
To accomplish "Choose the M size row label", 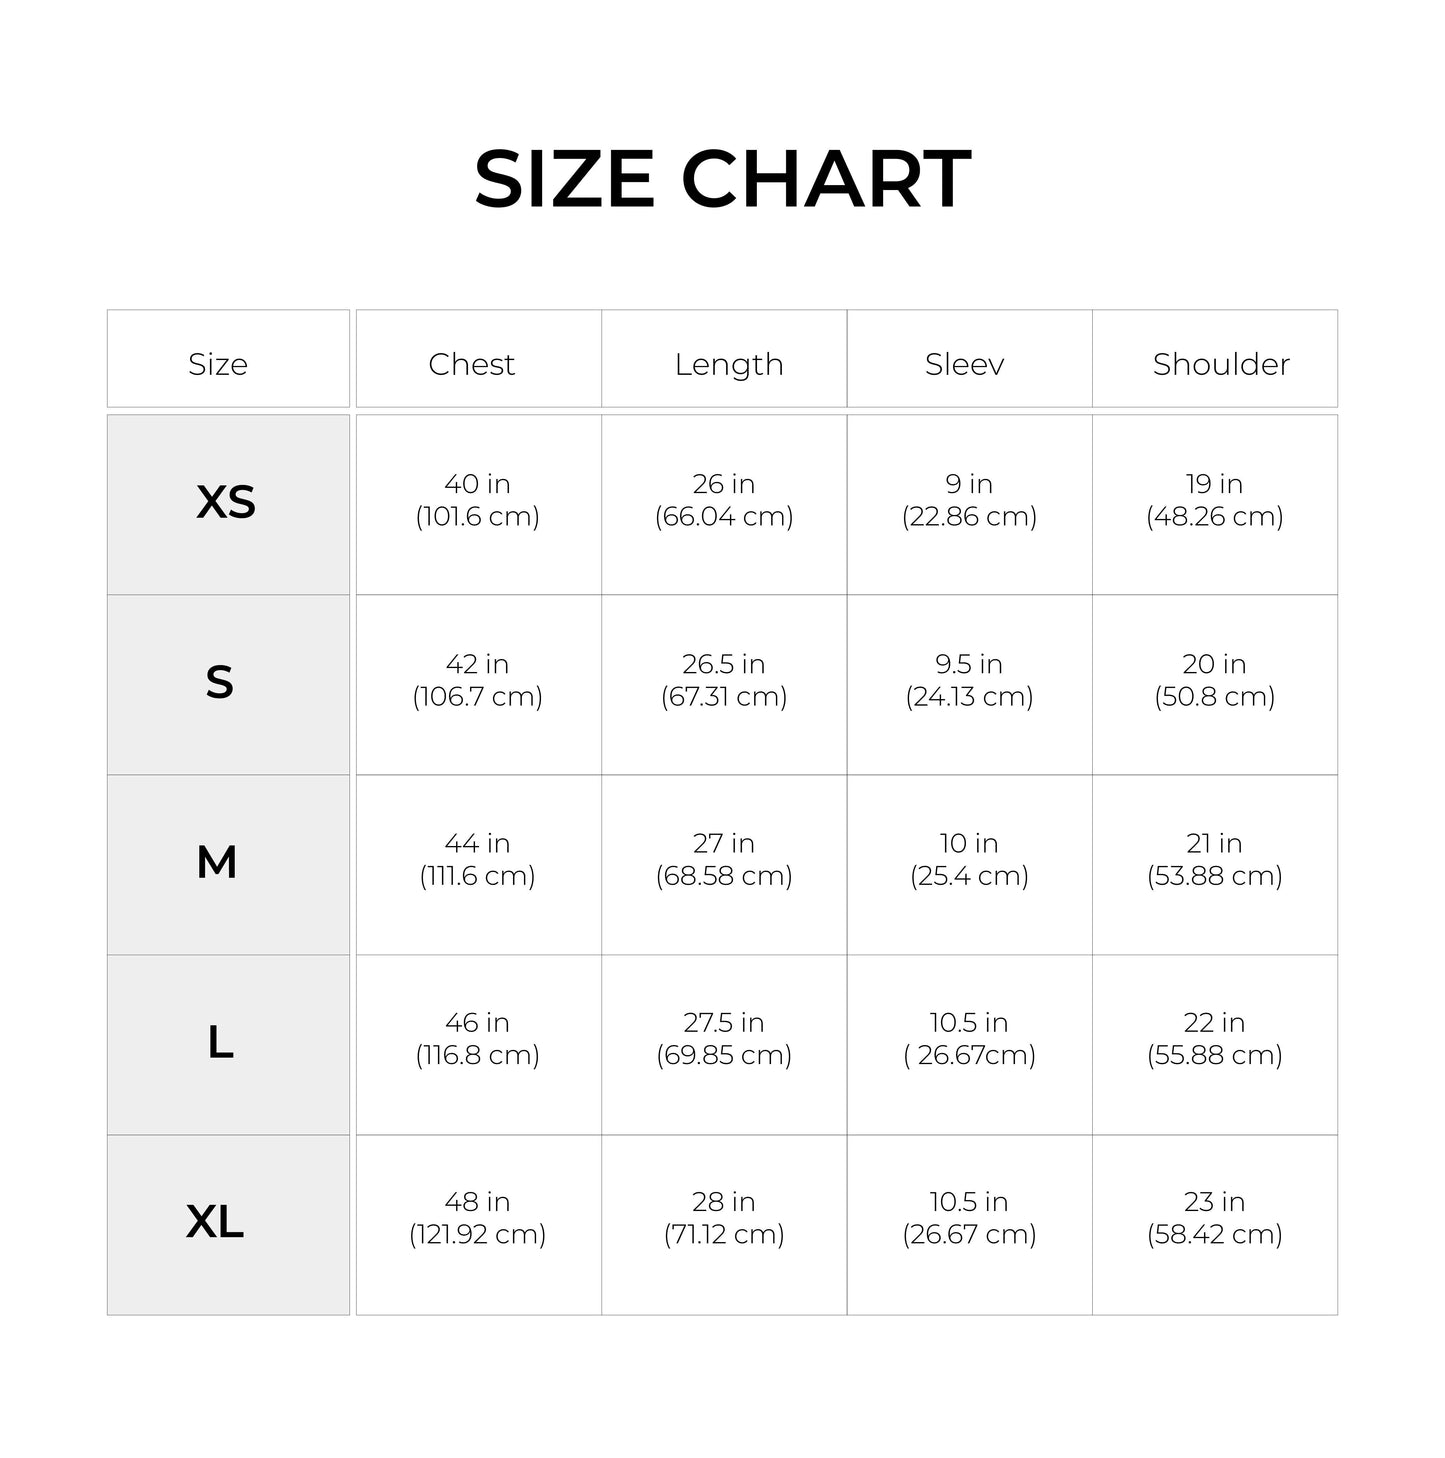I will (217, 862).
